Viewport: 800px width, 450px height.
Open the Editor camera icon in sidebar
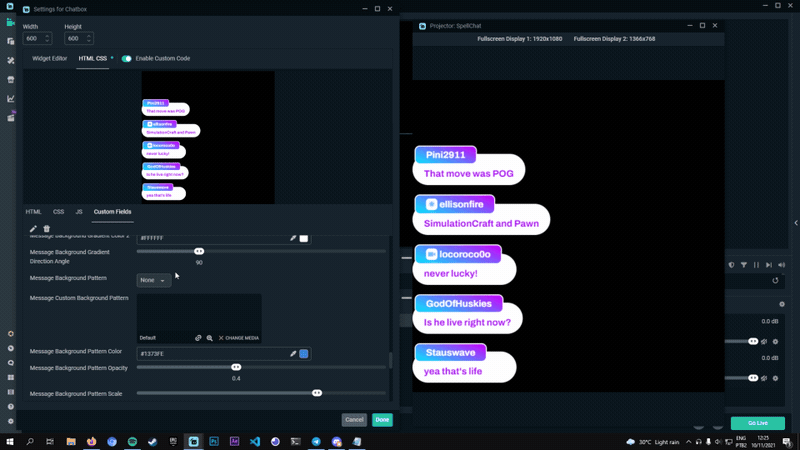pos(10,22)
